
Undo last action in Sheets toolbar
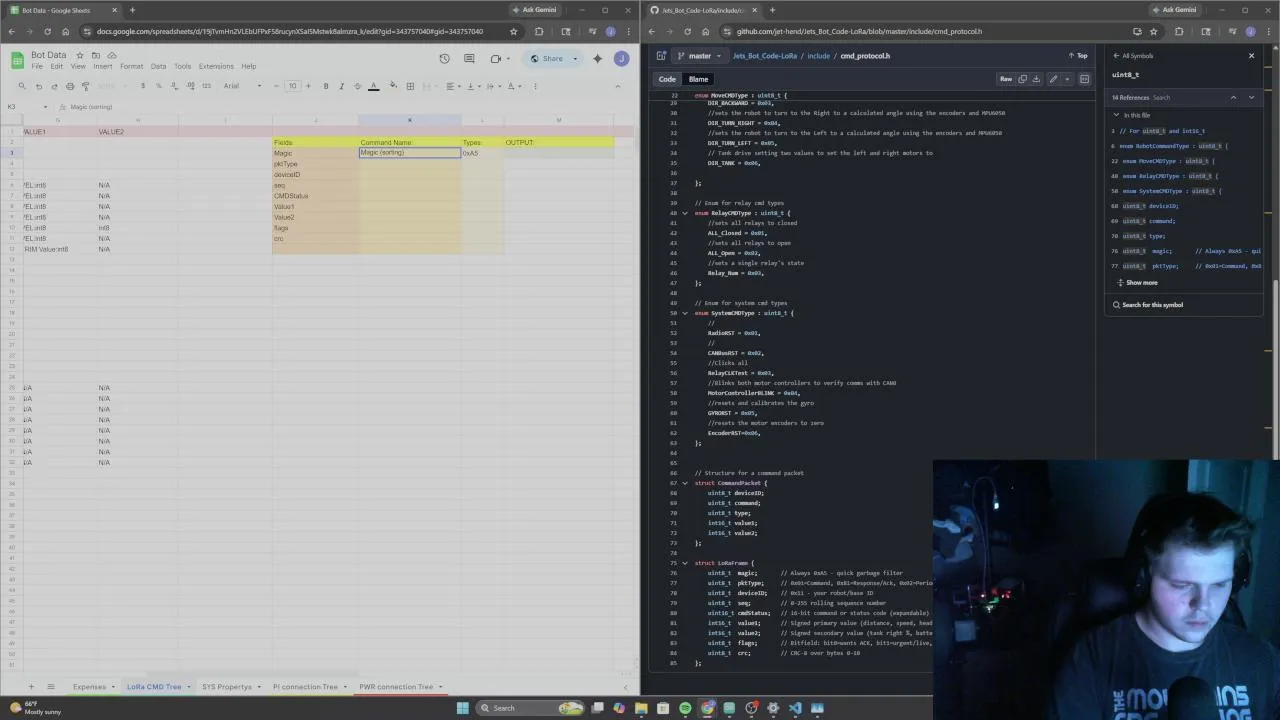(39, 86)
